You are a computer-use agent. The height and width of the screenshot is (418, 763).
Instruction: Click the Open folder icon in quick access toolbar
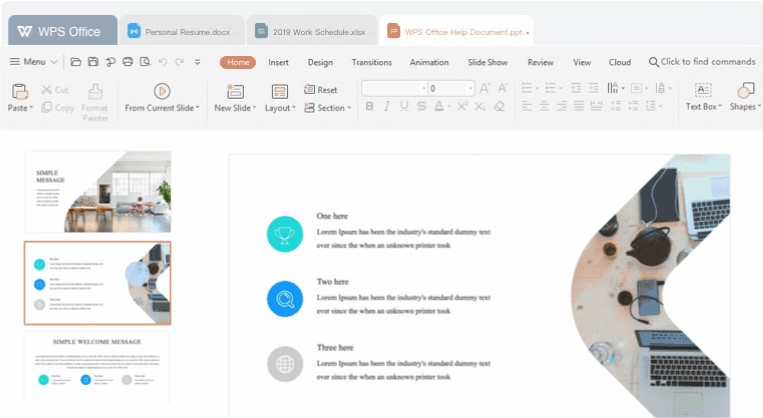[75, 62]
